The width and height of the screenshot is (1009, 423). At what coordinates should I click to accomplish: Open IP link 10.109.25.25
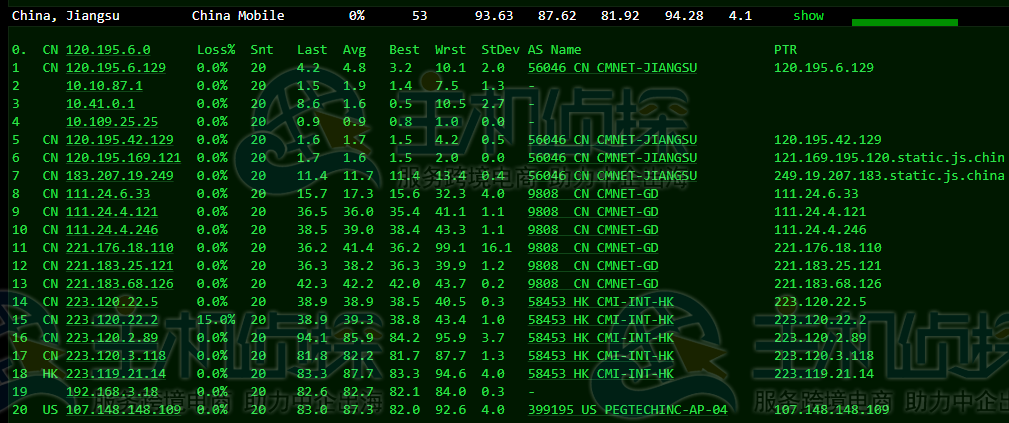(112, 122)
